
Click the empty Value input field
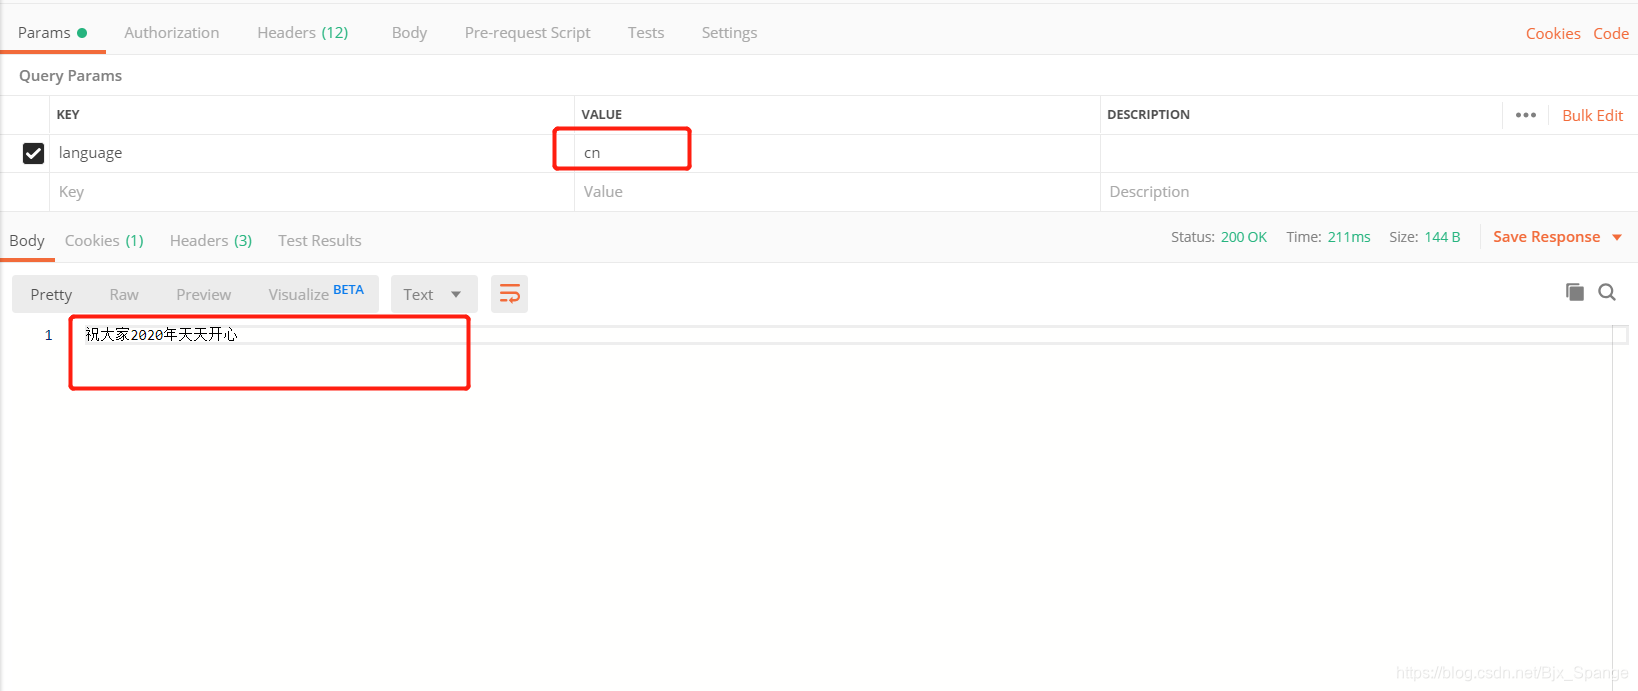(837, 191)
